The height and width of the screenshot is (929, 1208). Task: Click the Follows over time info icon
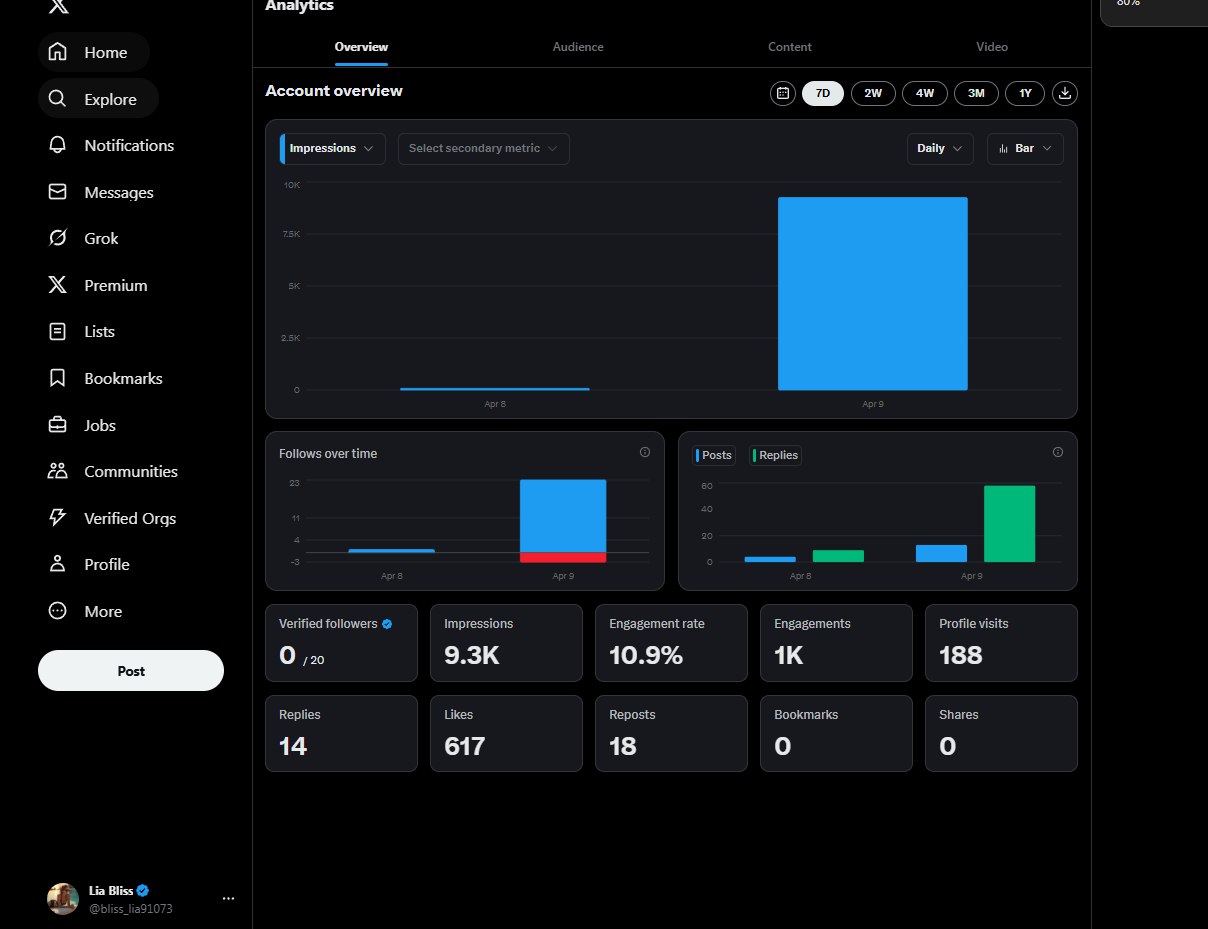644,452
